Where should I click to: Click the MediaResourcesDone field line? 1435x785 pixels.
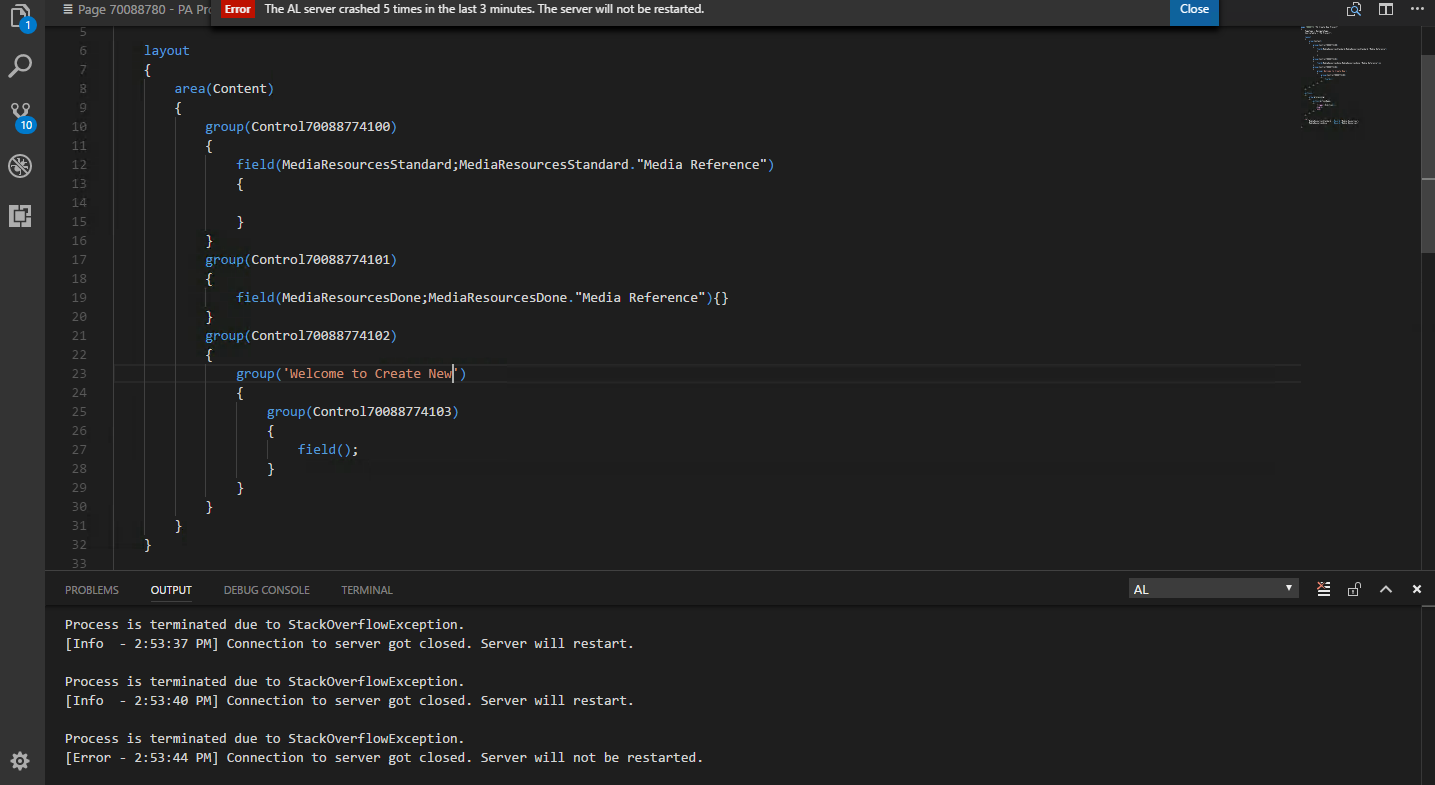pyautogui.click(x=483, y=298)
